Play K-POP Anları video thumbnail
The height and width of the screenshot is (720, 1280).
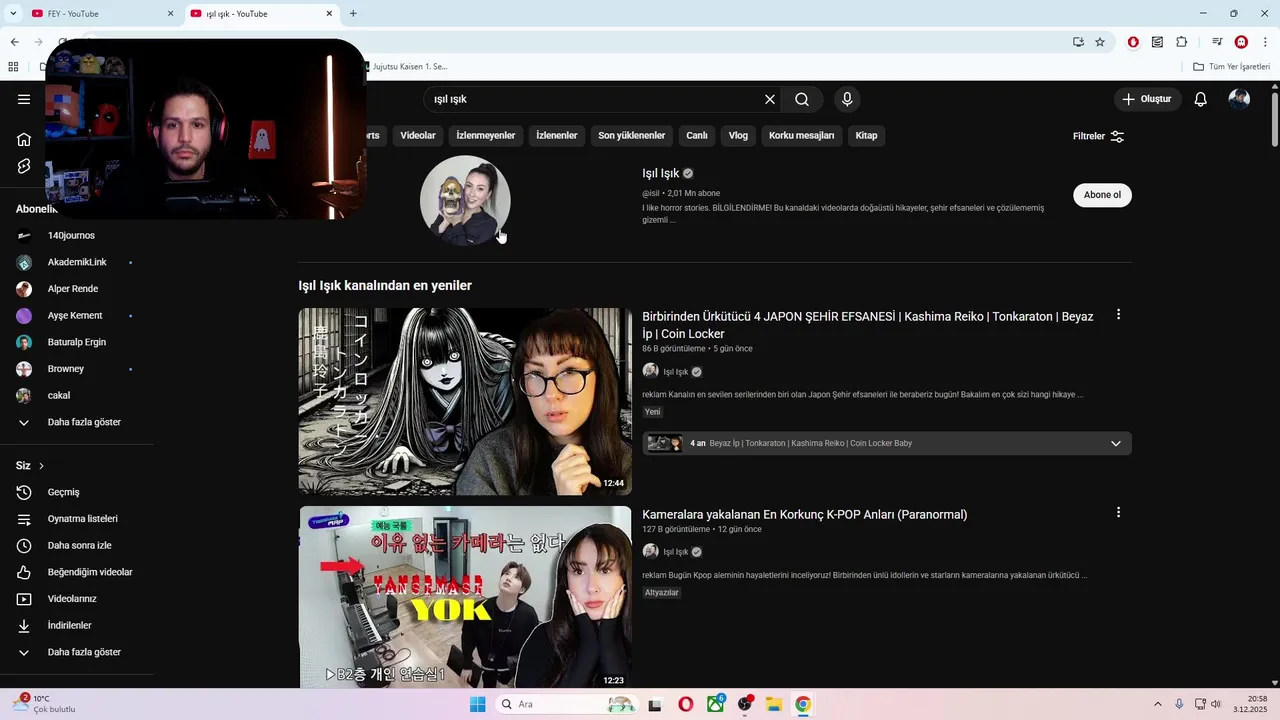(x=465, y=597)
